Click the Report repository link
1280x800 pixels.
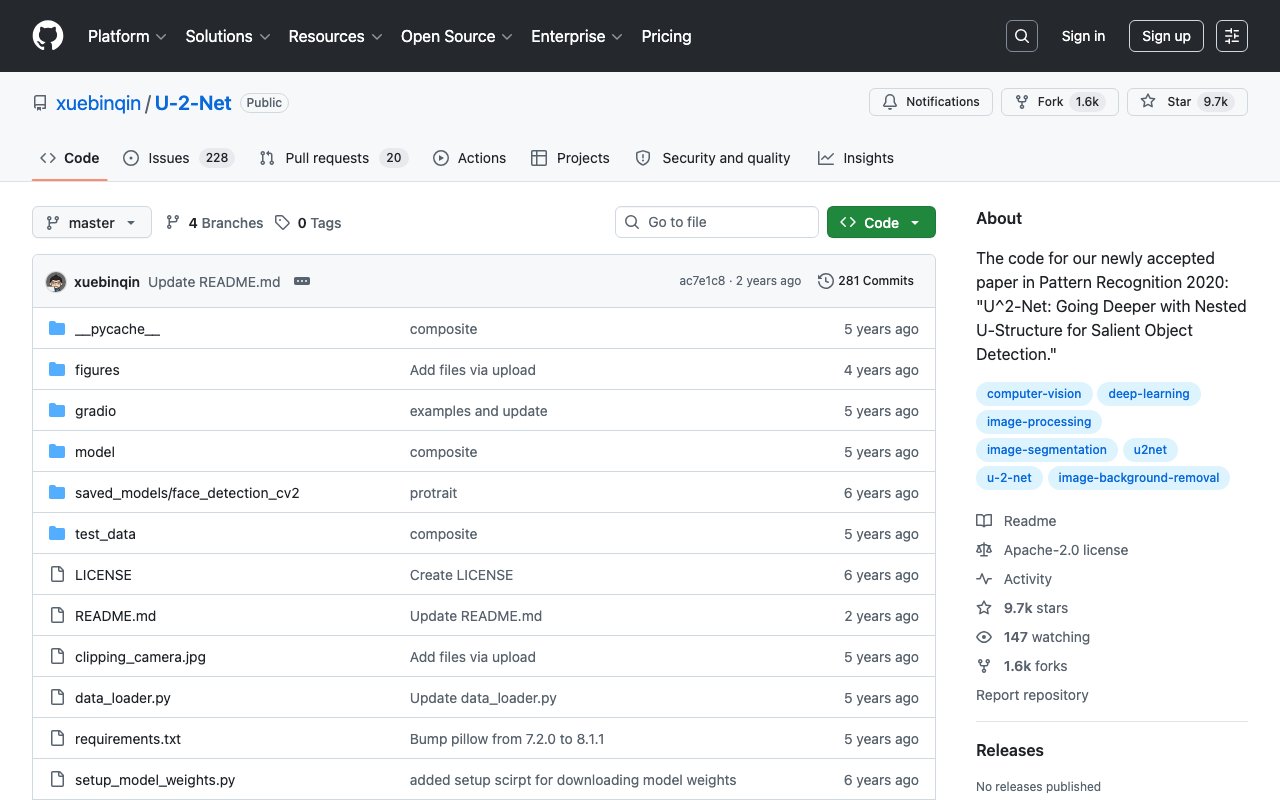pyautogui.click(x=1032, y=695)
